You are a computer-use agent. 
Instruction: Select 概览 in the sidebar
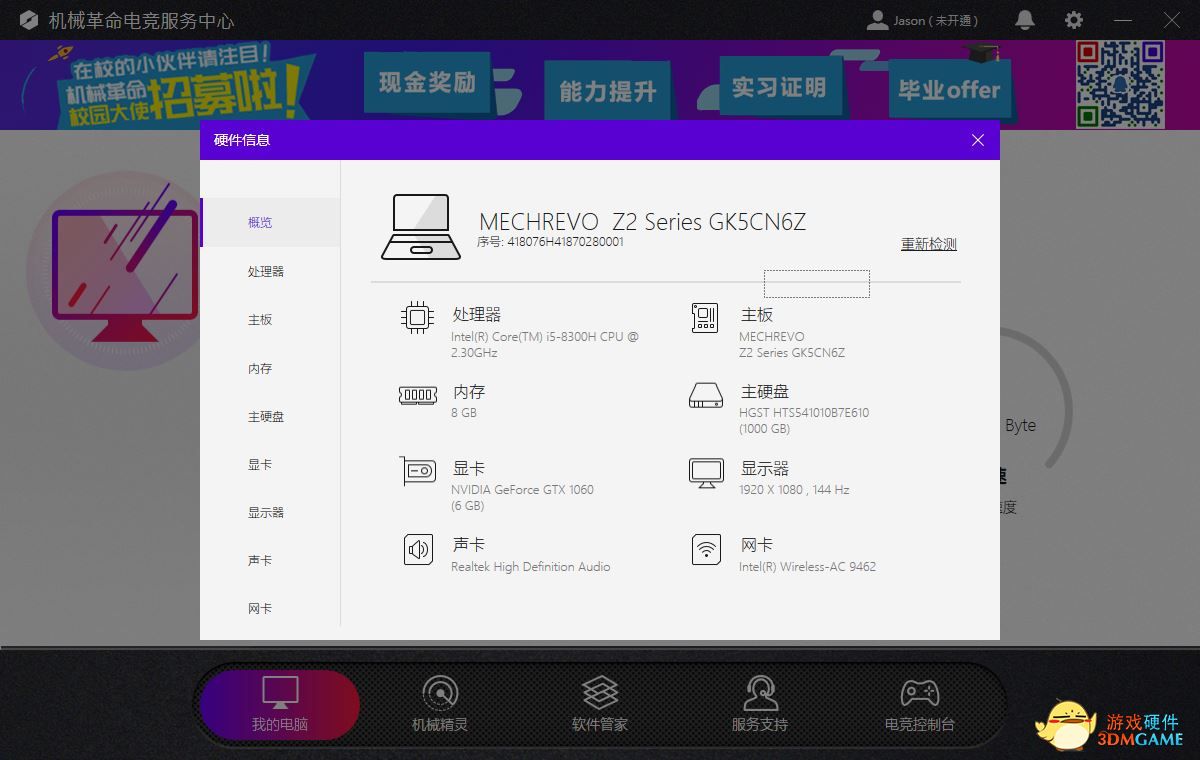click(270, 222)
